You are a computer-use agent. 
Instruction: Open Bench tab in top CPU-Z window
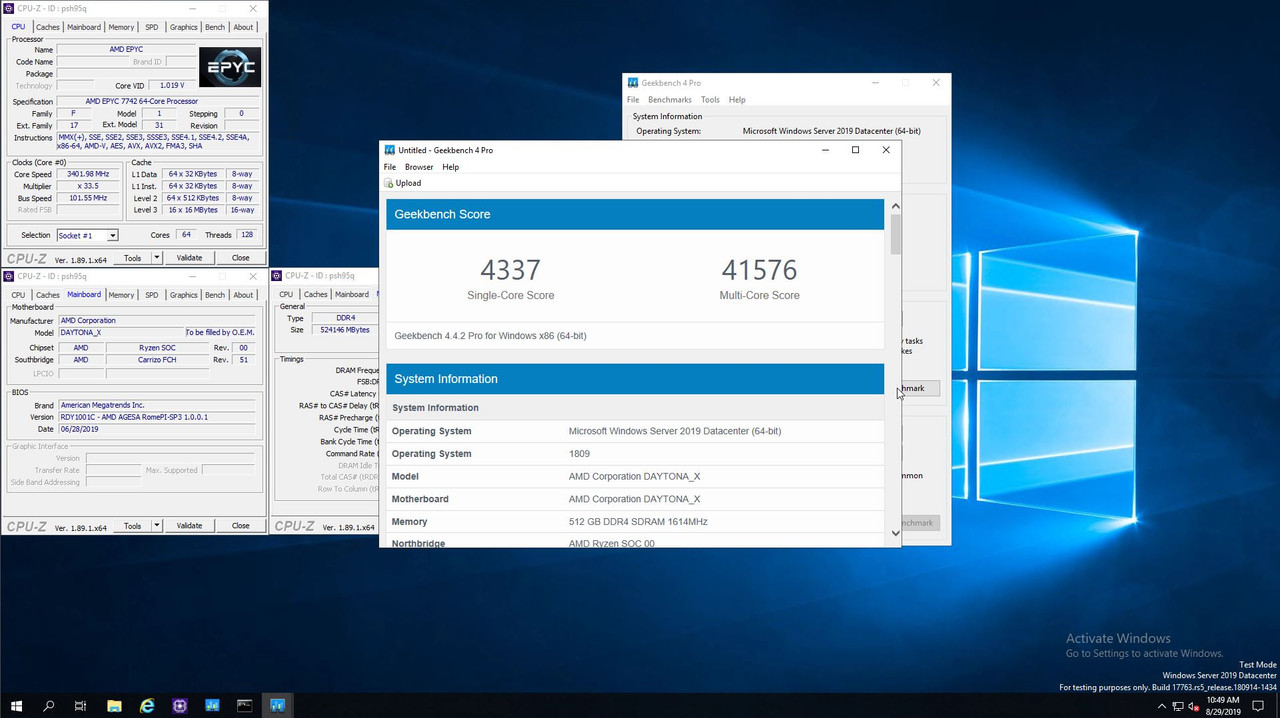coord(215,27)
